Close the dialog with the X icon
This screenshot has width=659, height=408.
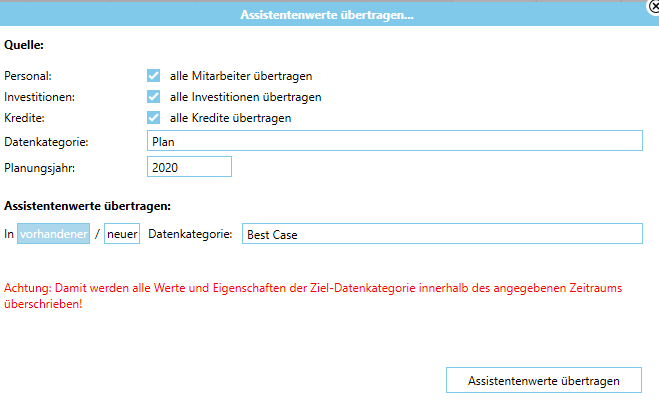[654, 7]
